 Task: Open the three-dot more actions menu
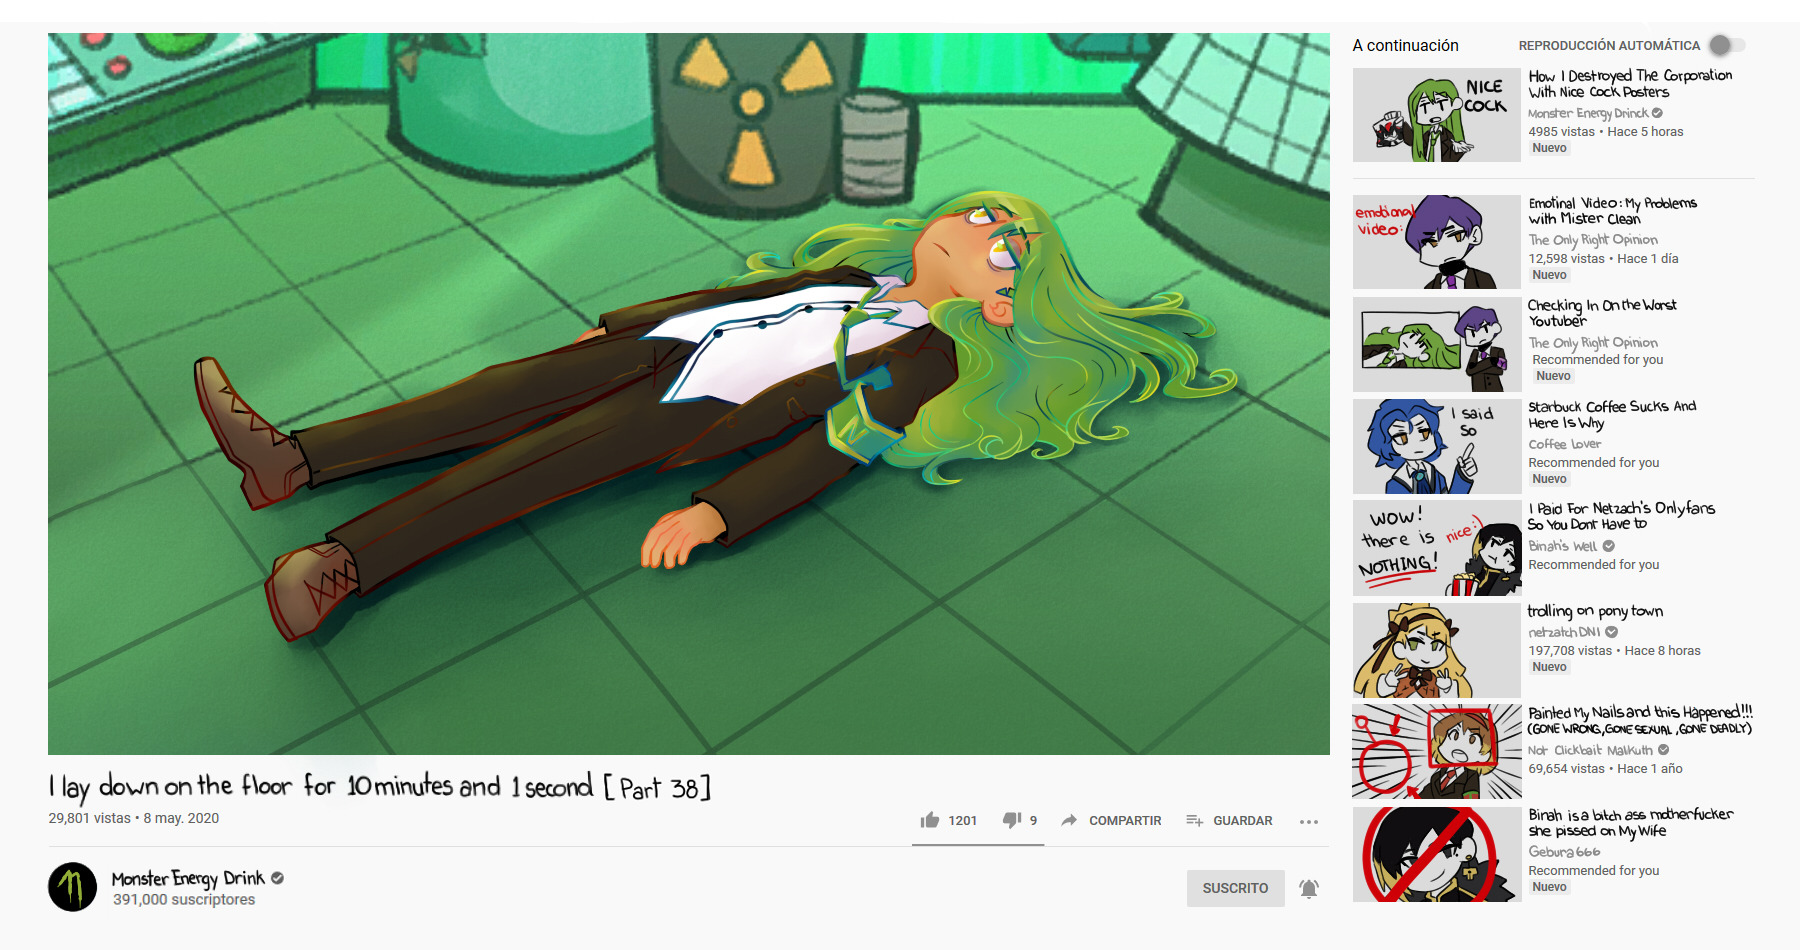pos(1309,821)
